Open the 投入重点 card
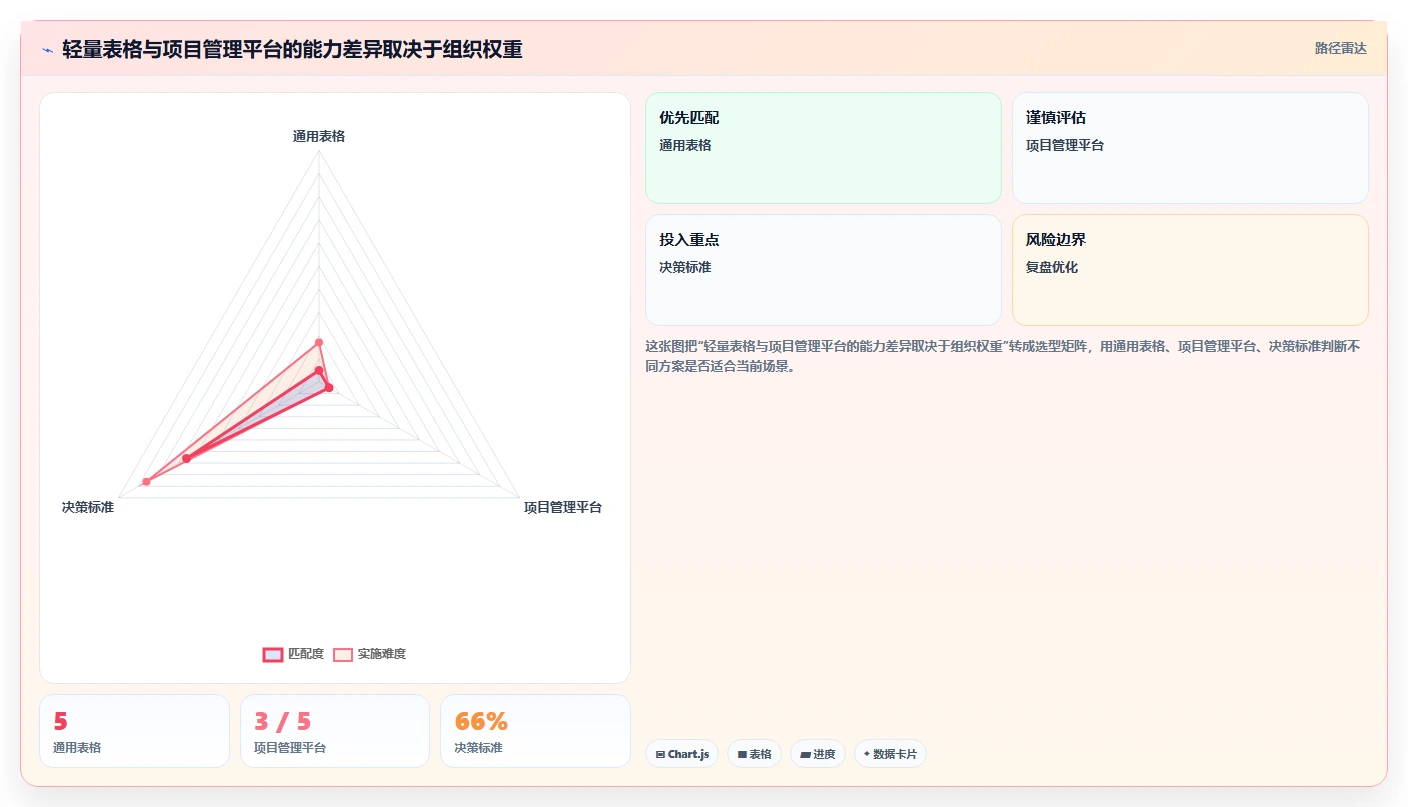The image size is (1408, 807). (x=823, y=270)
